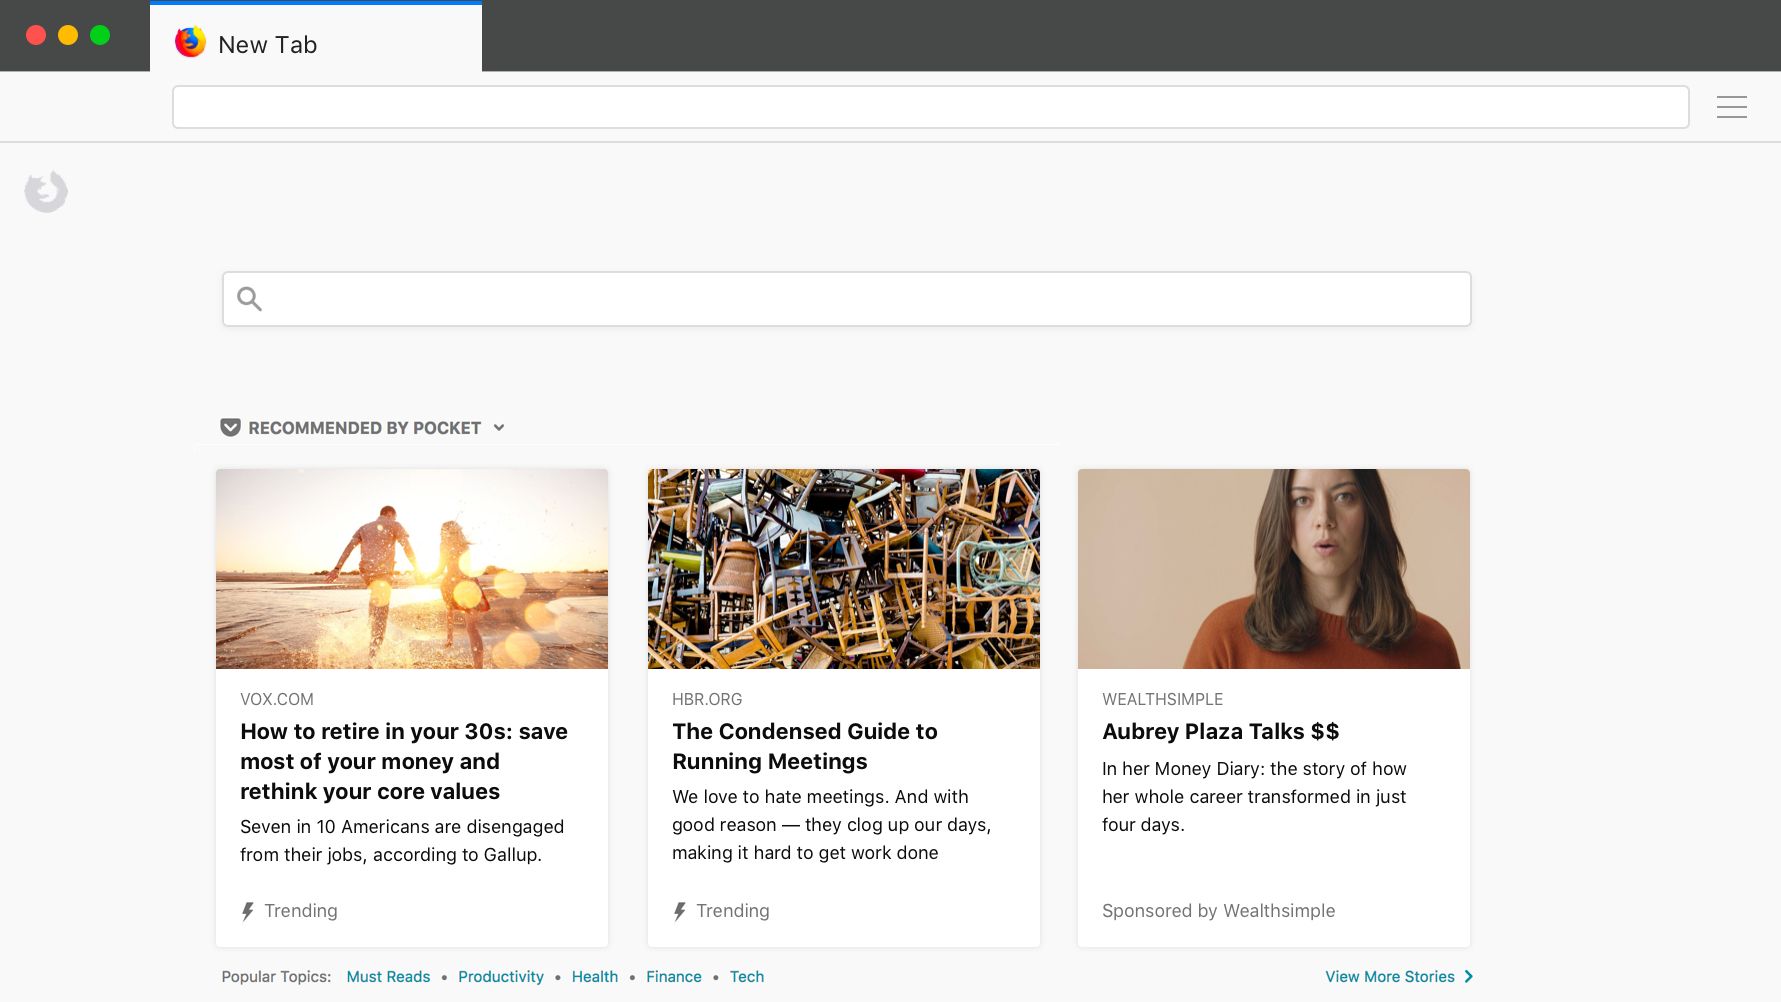Image resolution: width=1781 pixels, height=1002 pixels.
Task: Click the Trending bolt icon under Vox article
Action: [x=248, y=911]
